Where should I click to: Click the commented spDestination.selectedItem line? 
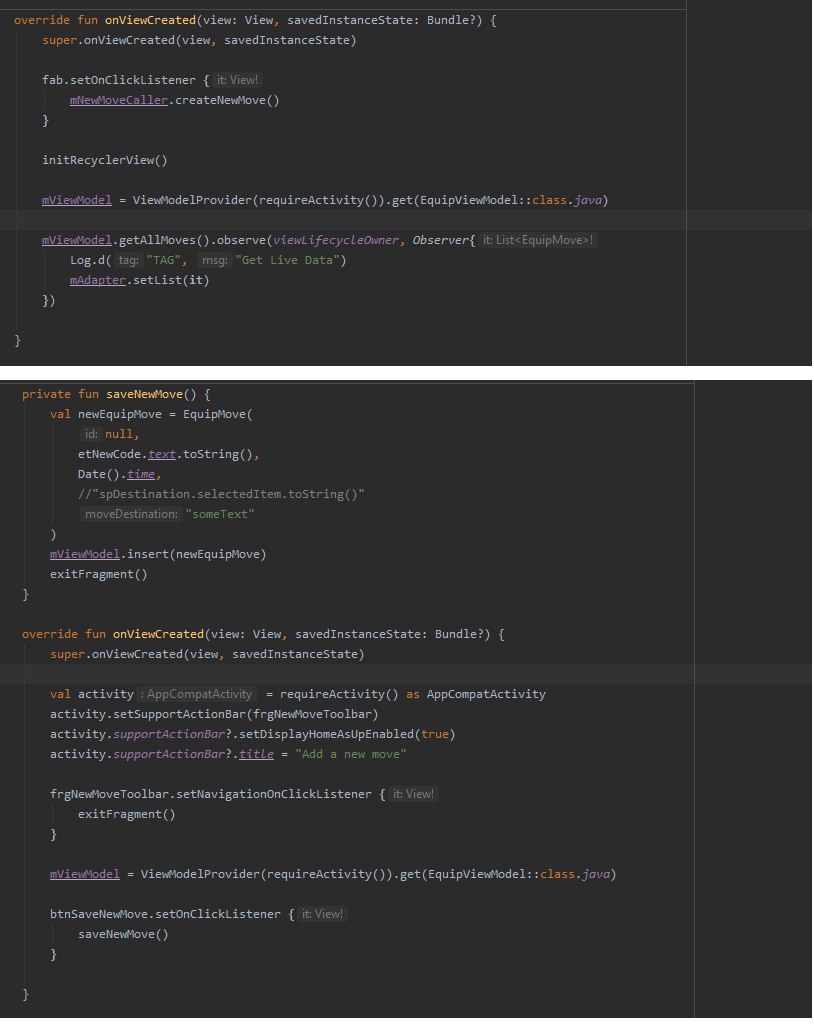pyautogui.click(x=221, y=494)
